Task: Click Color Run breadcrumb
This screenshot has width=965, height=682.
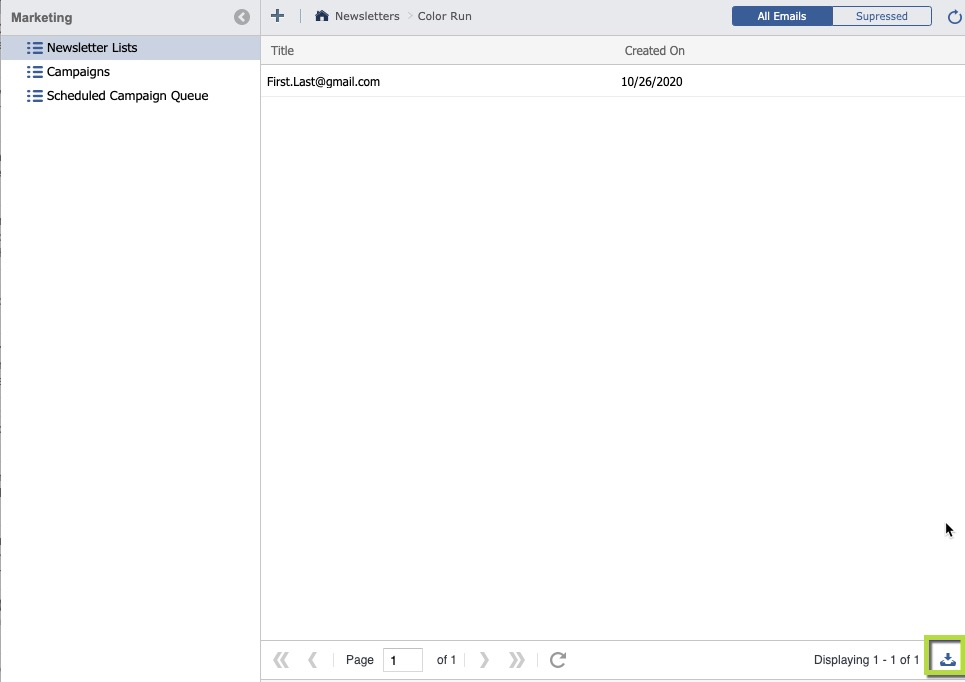Action: pos(445,16)
